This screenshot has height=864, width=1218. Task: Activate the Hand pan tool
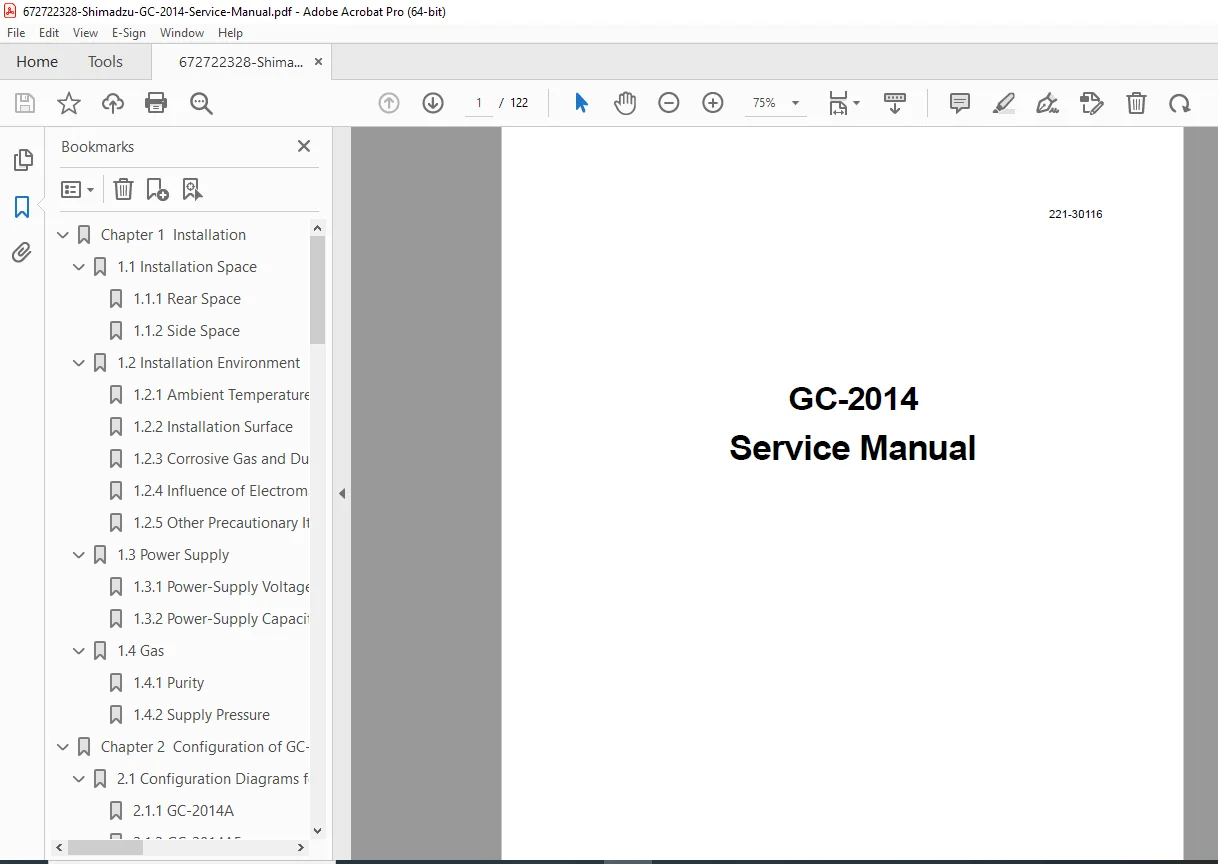tap(625, 103)
